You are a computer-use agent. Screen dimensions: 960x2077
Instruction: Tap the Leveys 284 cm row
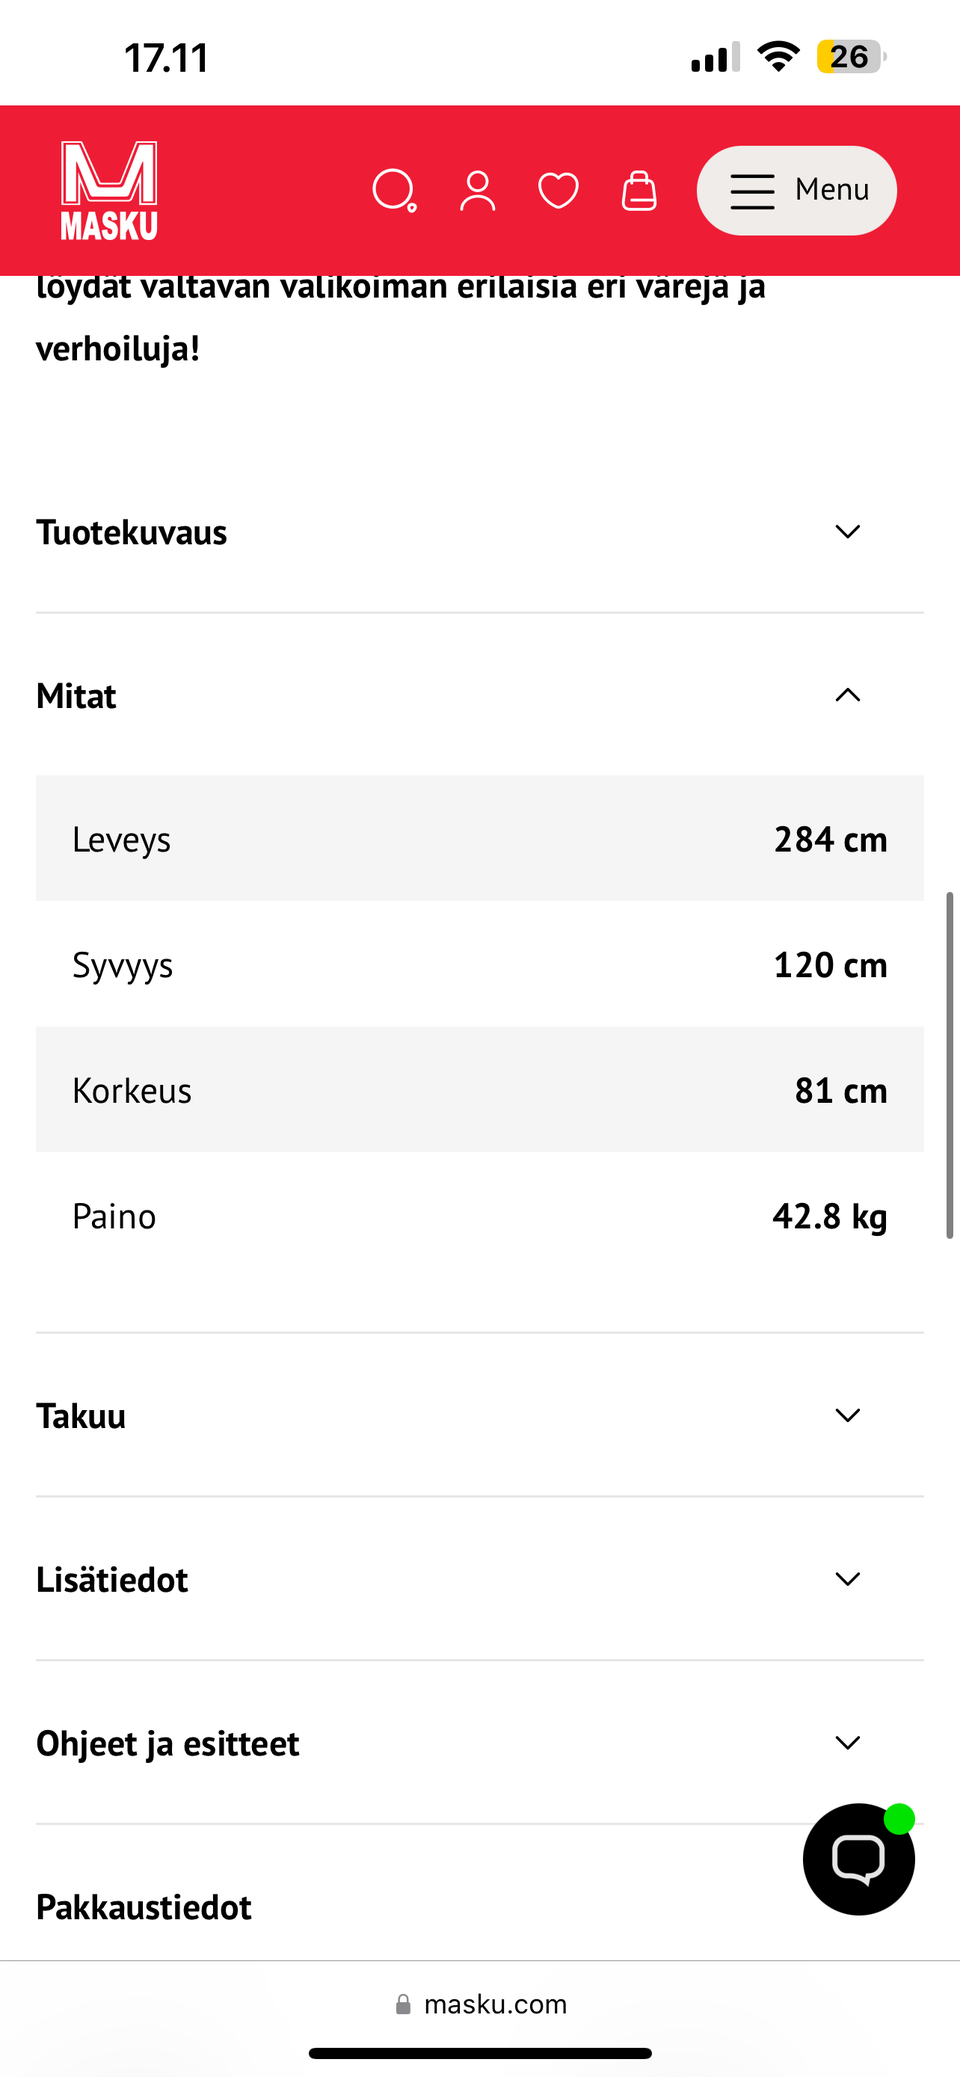[x=480, y=839]
